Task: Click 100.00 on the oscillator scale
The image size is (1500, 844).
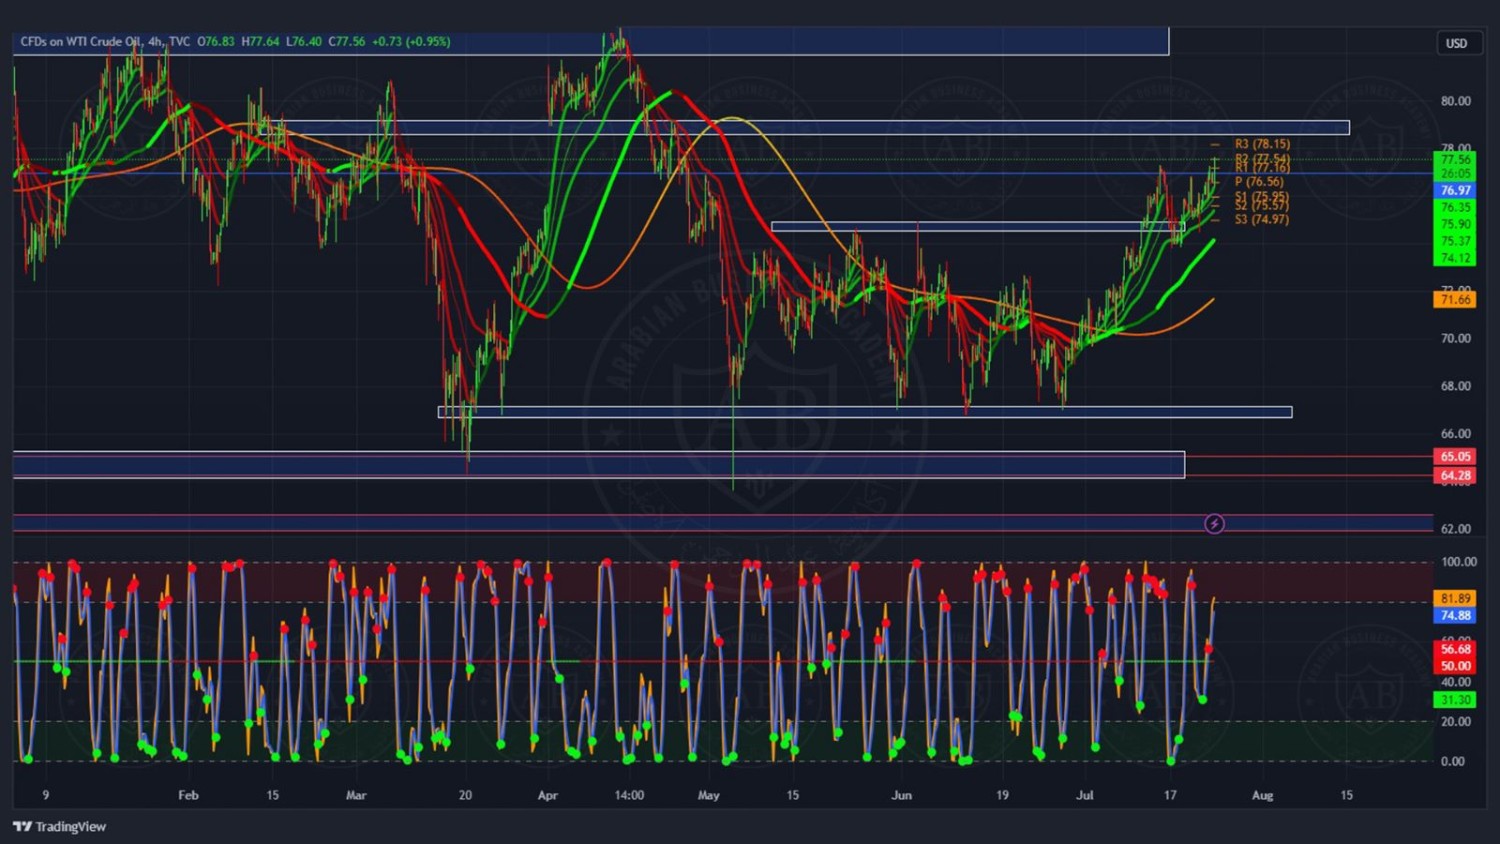Action: (1458, 562)
